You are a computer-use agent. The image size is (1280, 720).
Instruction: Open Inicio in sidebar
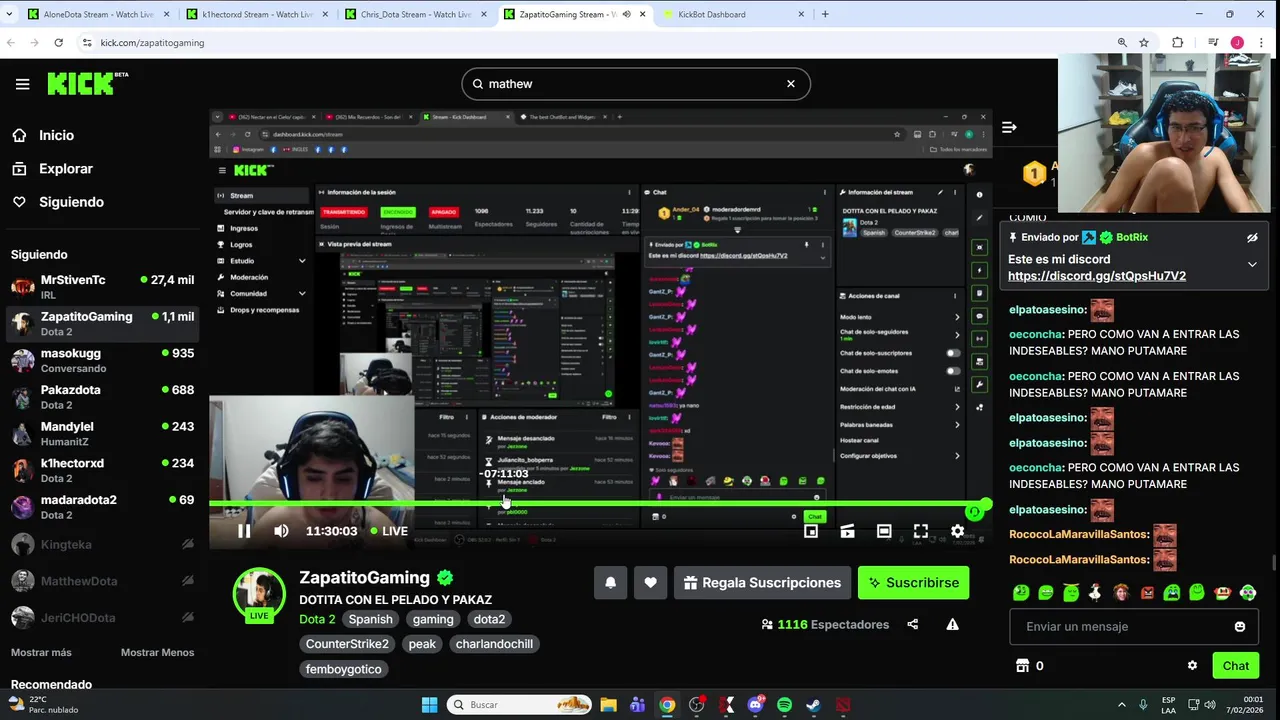(56, 135)
